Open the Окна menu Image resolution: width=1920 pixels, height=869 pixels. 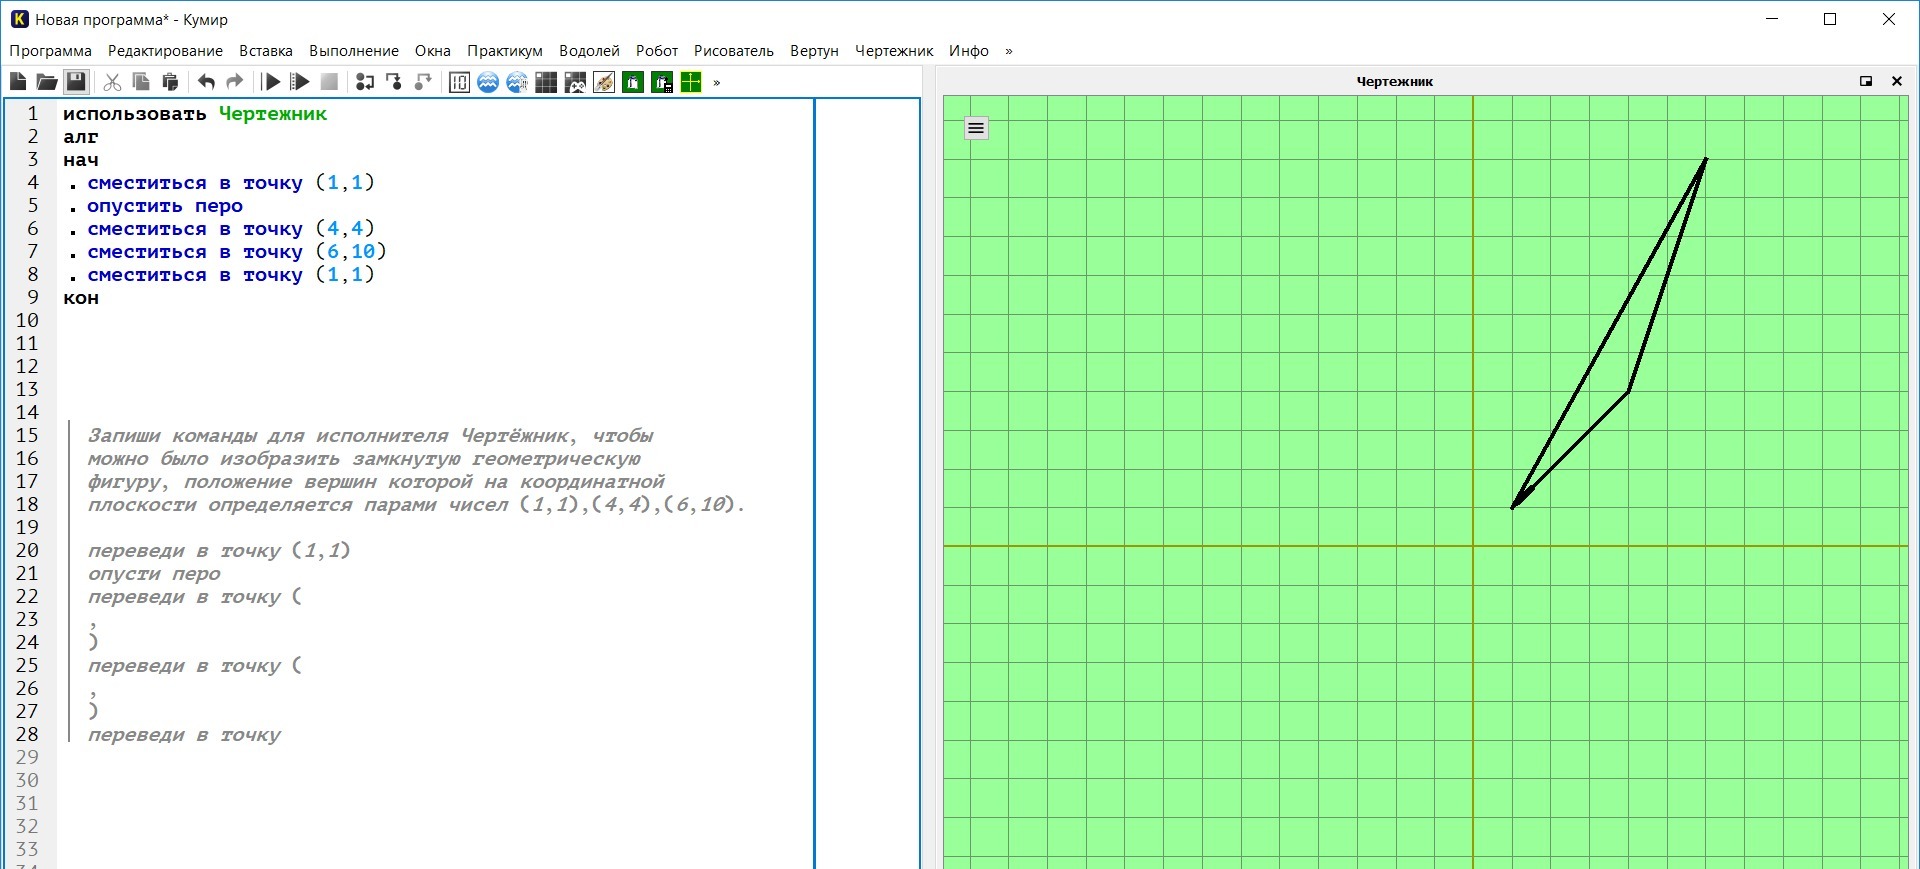click(x=433, y=51)
